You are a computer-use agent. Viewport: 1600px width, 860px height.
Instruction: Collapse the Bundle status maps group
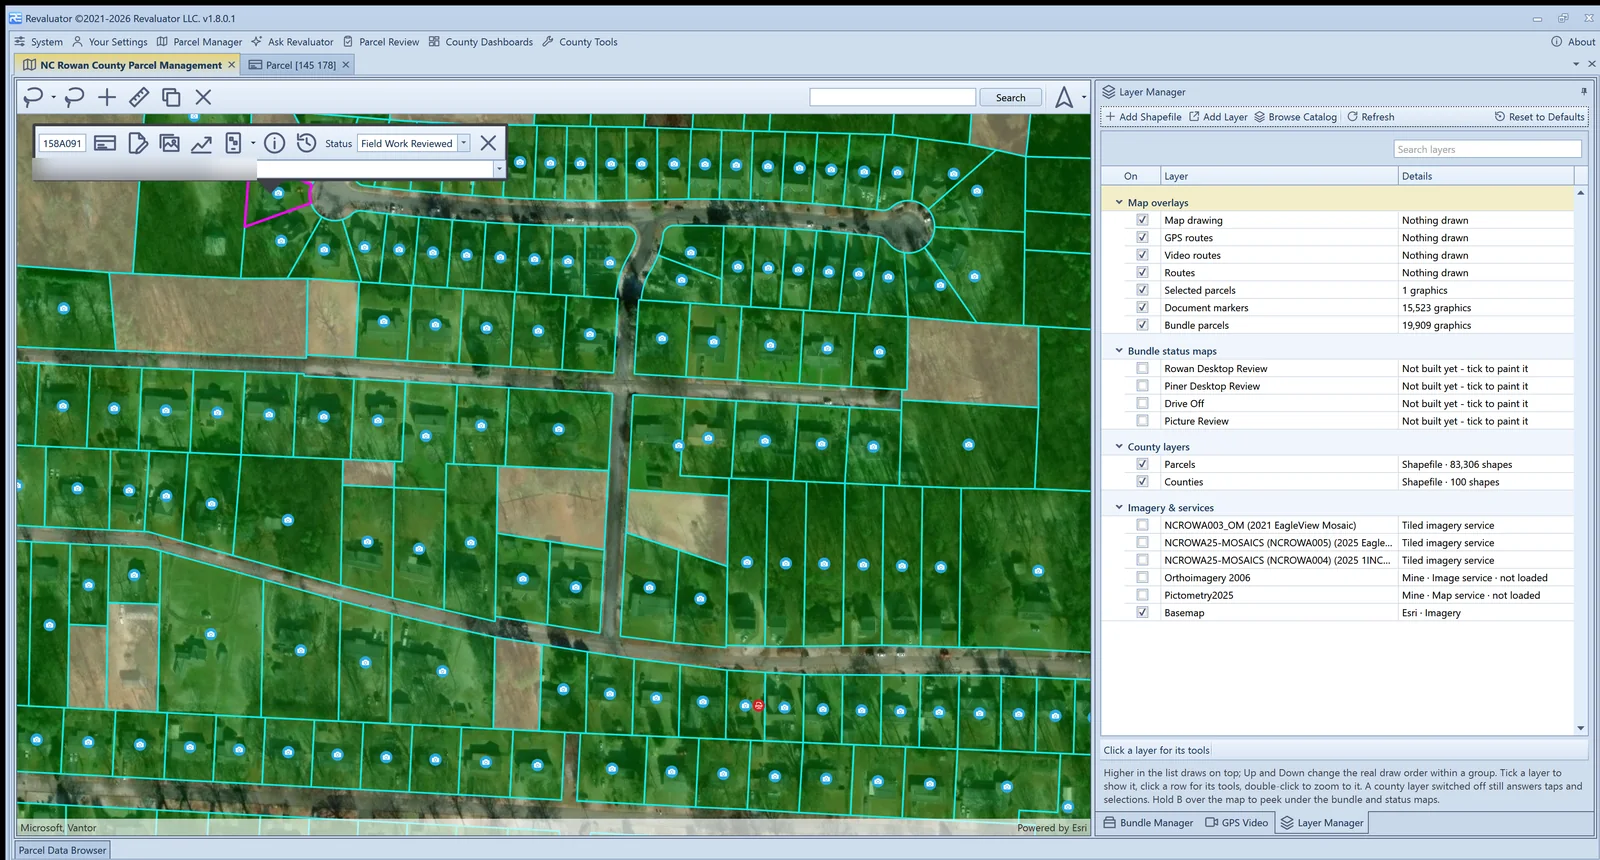pyautogui.click(x=1119, y=351)
